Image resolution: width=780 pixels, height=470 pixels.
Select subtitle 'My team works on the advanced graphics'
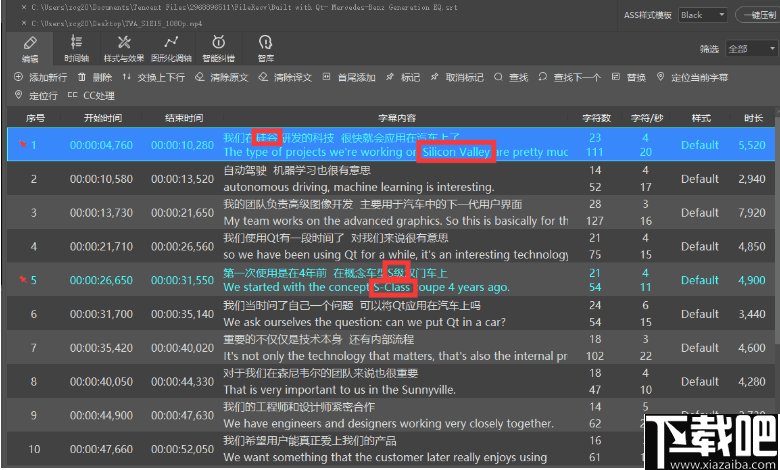click(395, 221)
